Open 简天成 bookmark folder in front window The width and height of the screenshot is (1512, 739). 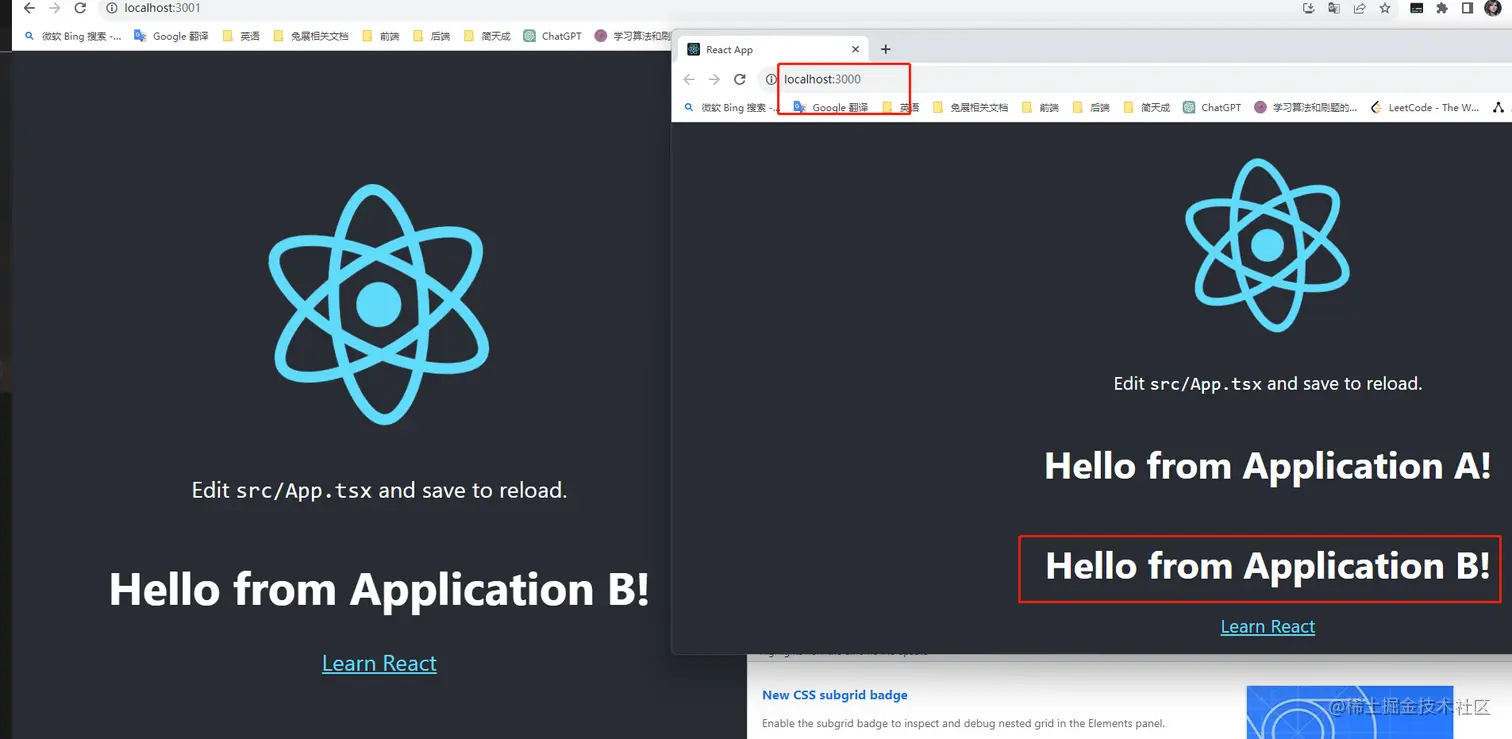(1146, 107)
